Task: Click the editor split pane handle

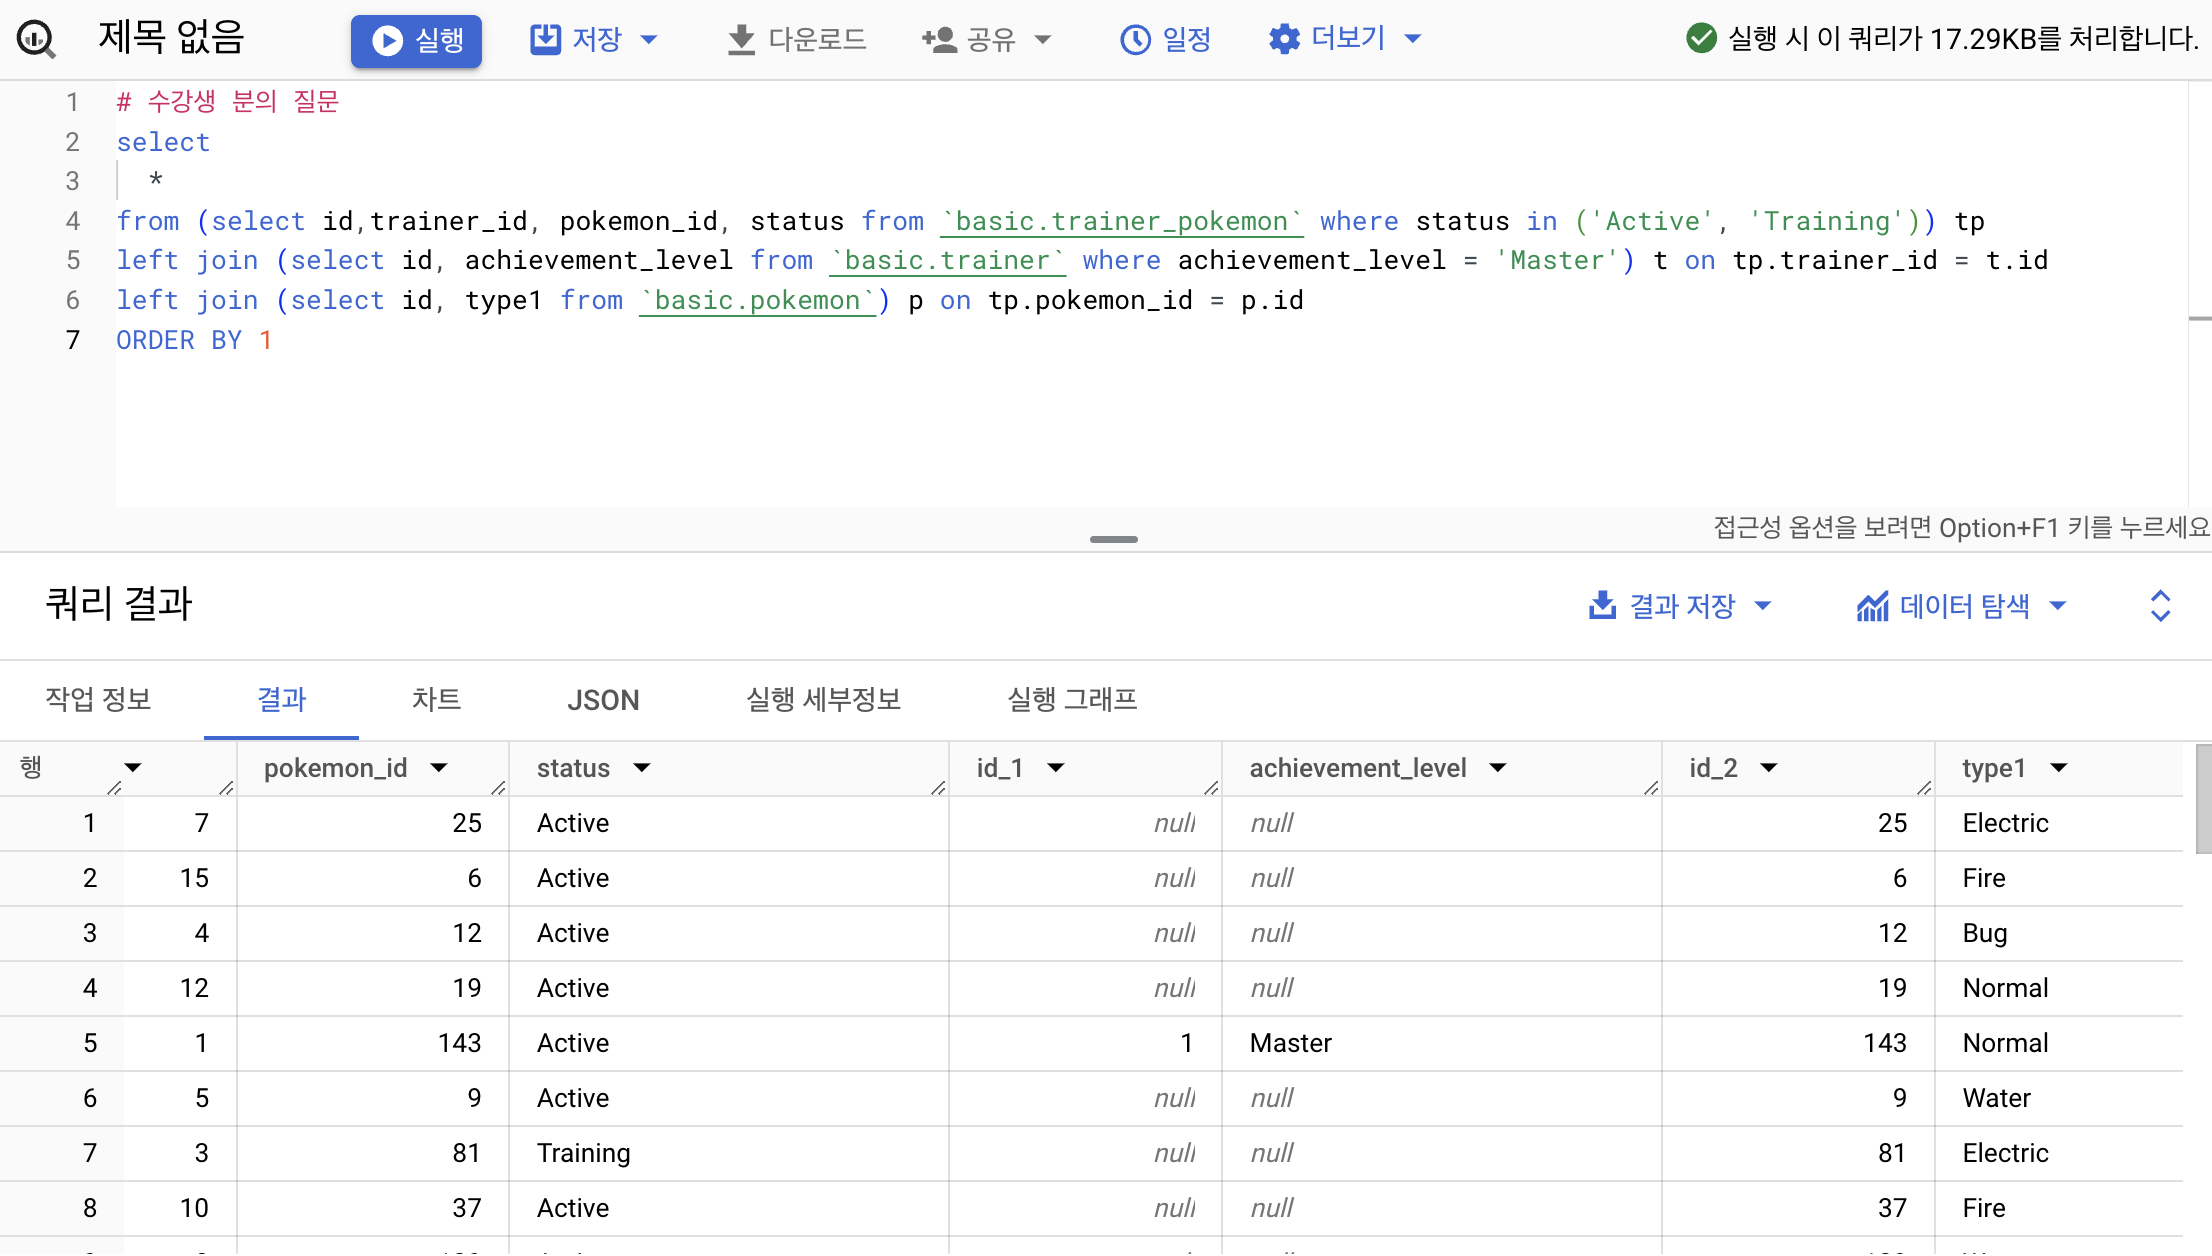Action: click(1113, 539)
